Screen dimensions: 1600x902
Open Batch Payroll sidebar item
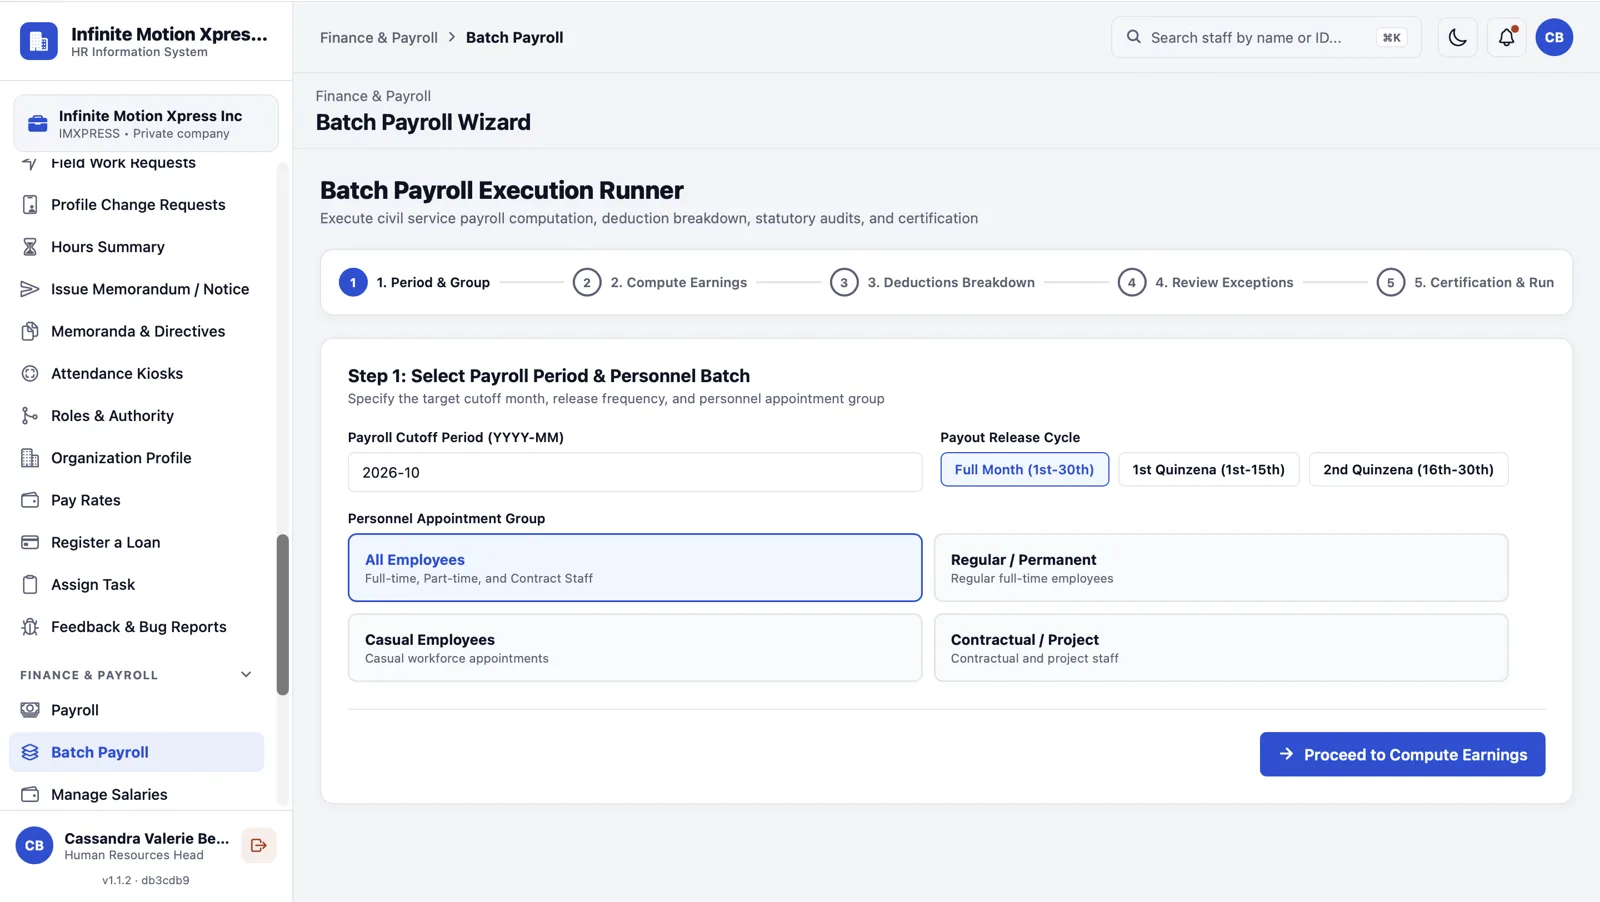(x=137, y=752)
